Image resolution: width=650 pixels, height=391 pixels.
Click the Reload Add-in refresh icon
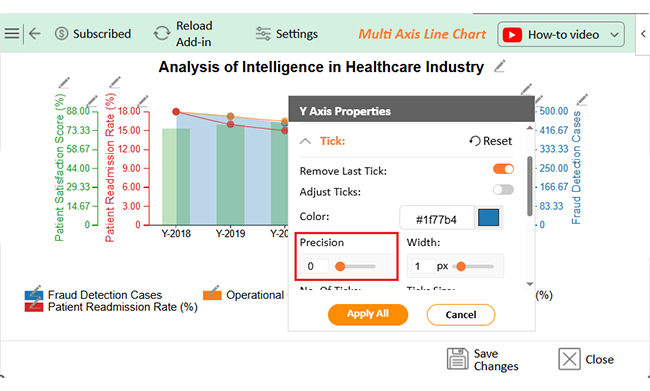pyautogui.click(x=162, y=34)
